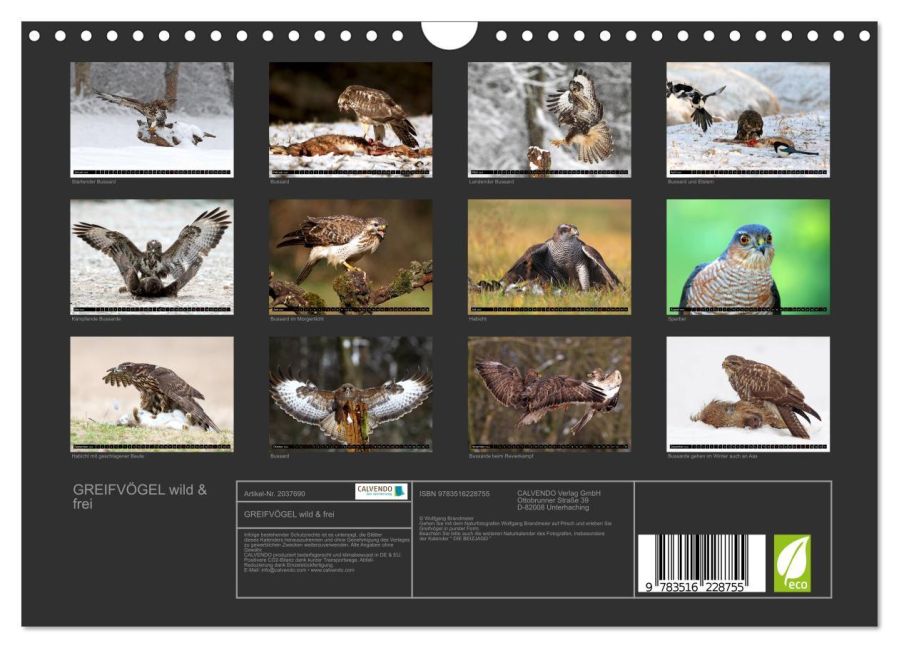The image size is (899, 648).
Task: Click the CALVENDO Verlag GmbH address
Action: [x=558, y=499]
